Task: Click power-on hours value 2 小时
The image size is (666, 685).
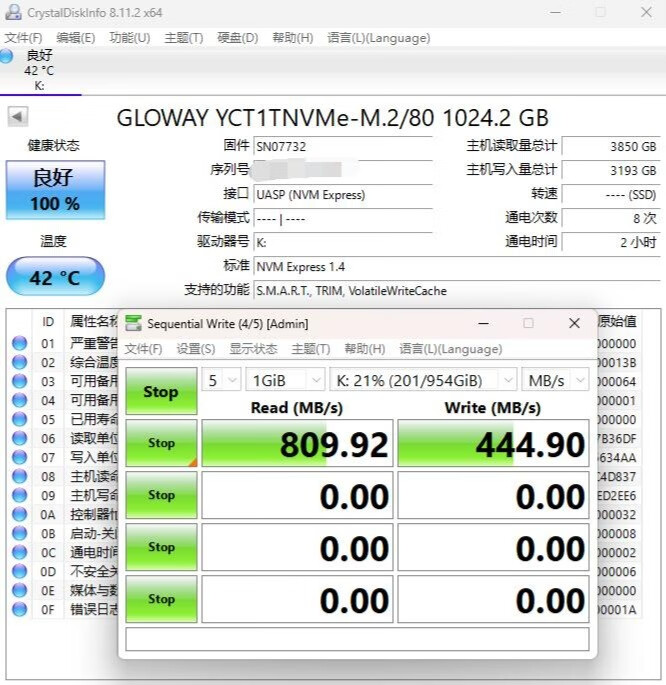Action: click(x=611, y=242)
